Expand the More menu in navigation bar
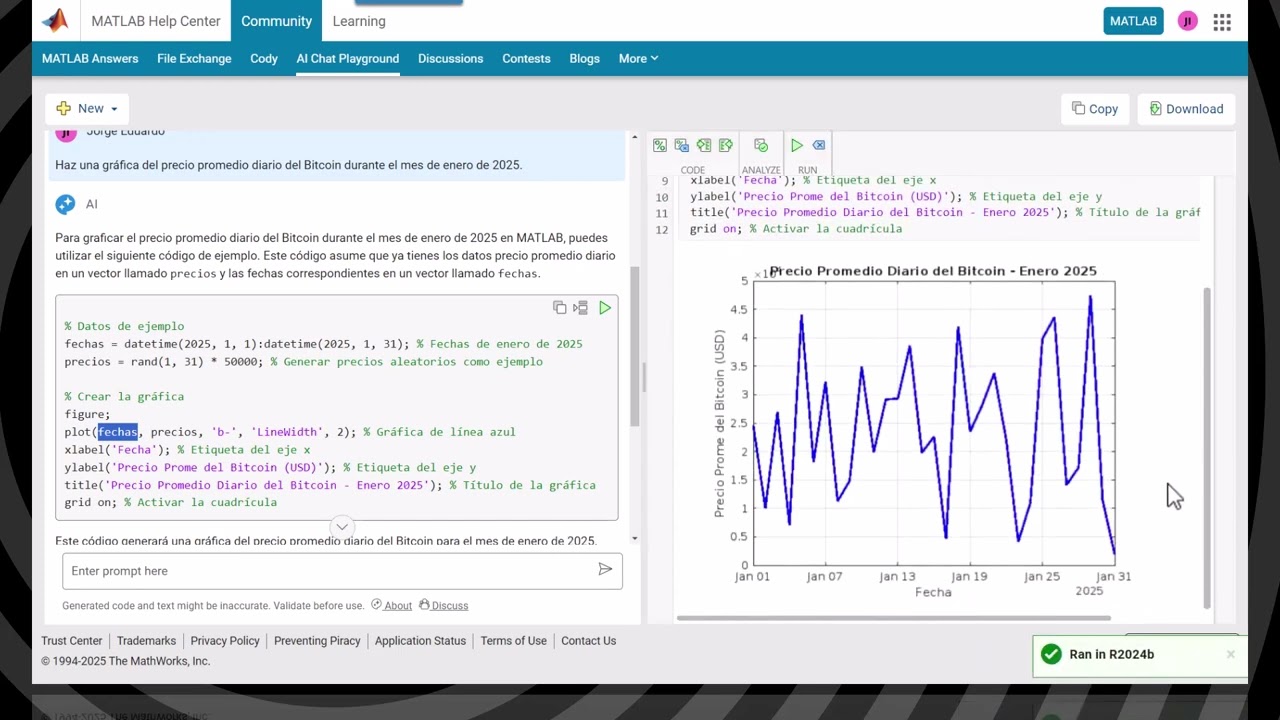This screenshot has height=720, width=1280. [x=638, y=58]
